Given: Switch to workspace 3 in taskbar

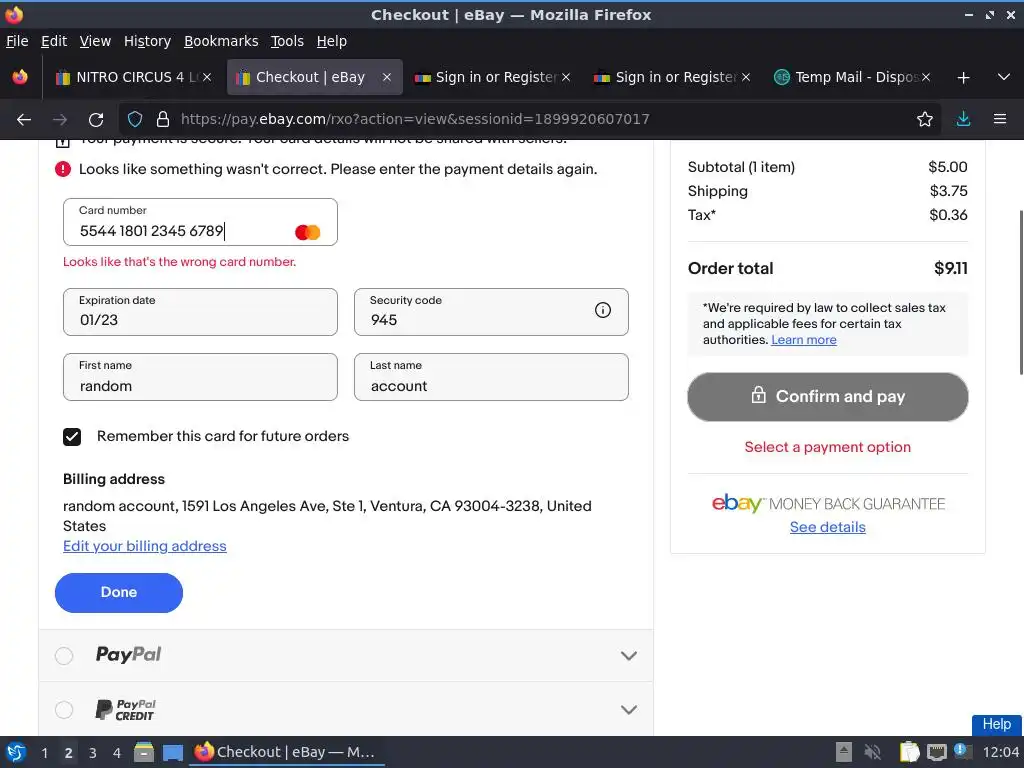Looking at the screenshot, I should (x=93, y=753).
